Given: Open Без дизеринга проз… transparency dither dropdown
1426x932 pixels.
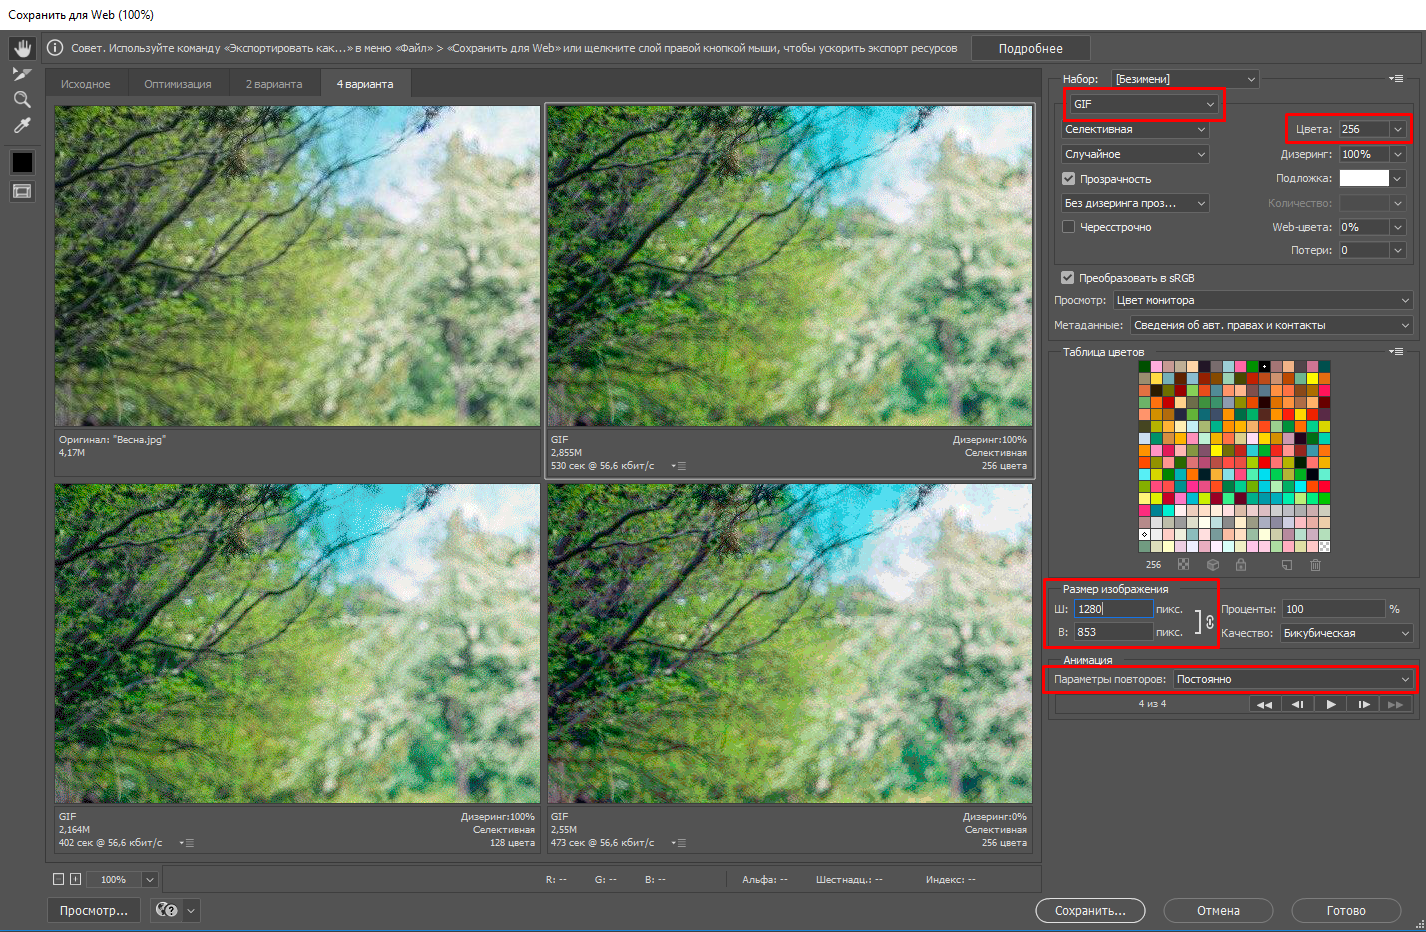Looking at the screenshot, I should [1135, 203].
